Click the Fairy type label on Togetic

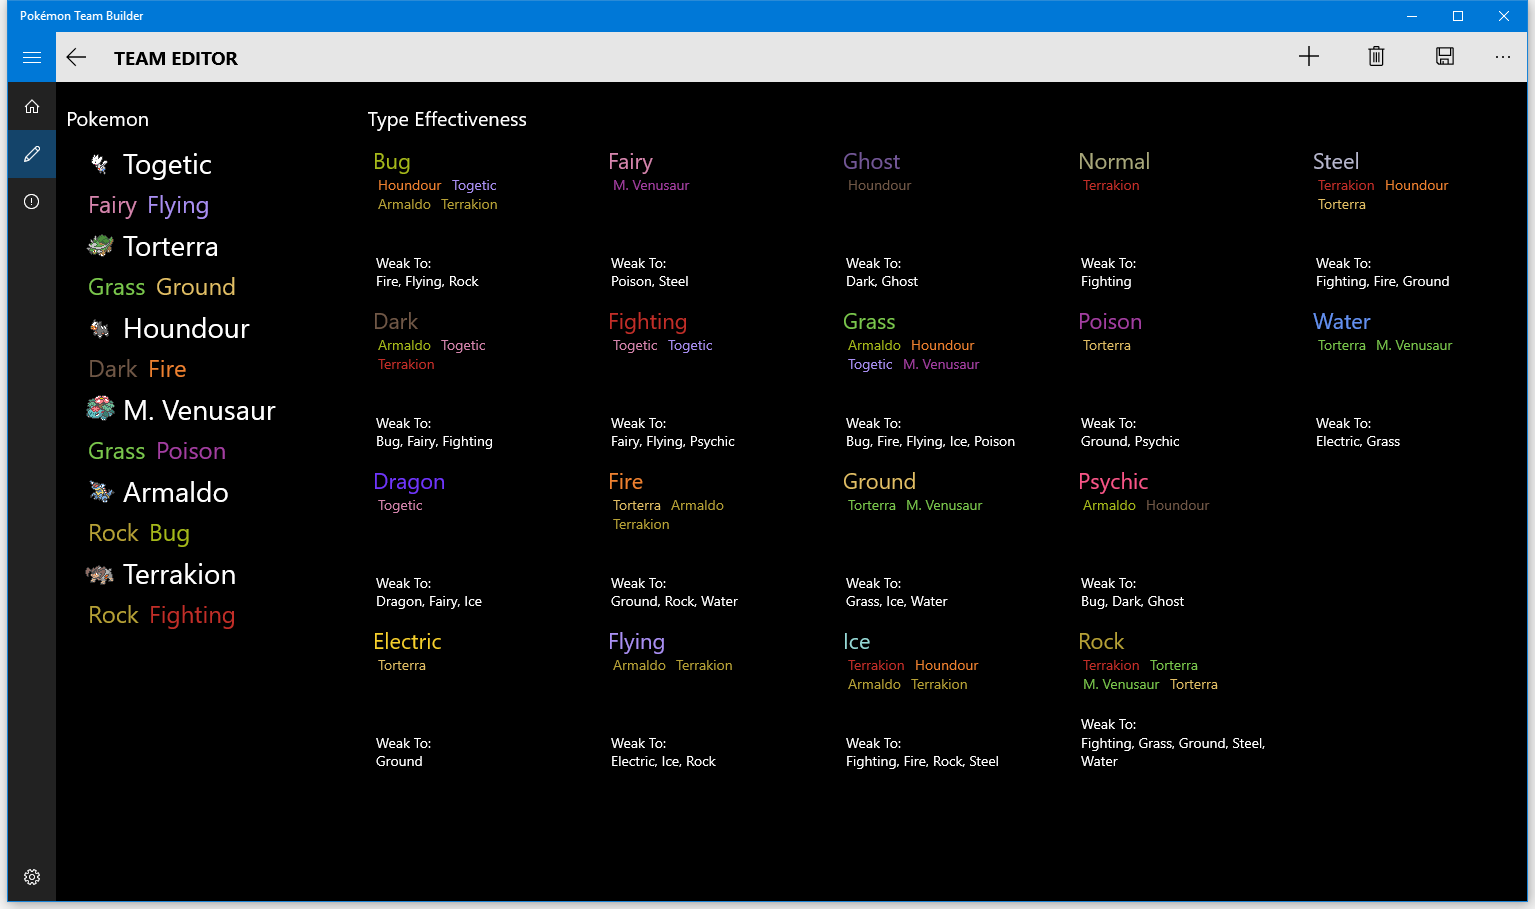coord(111,205)
